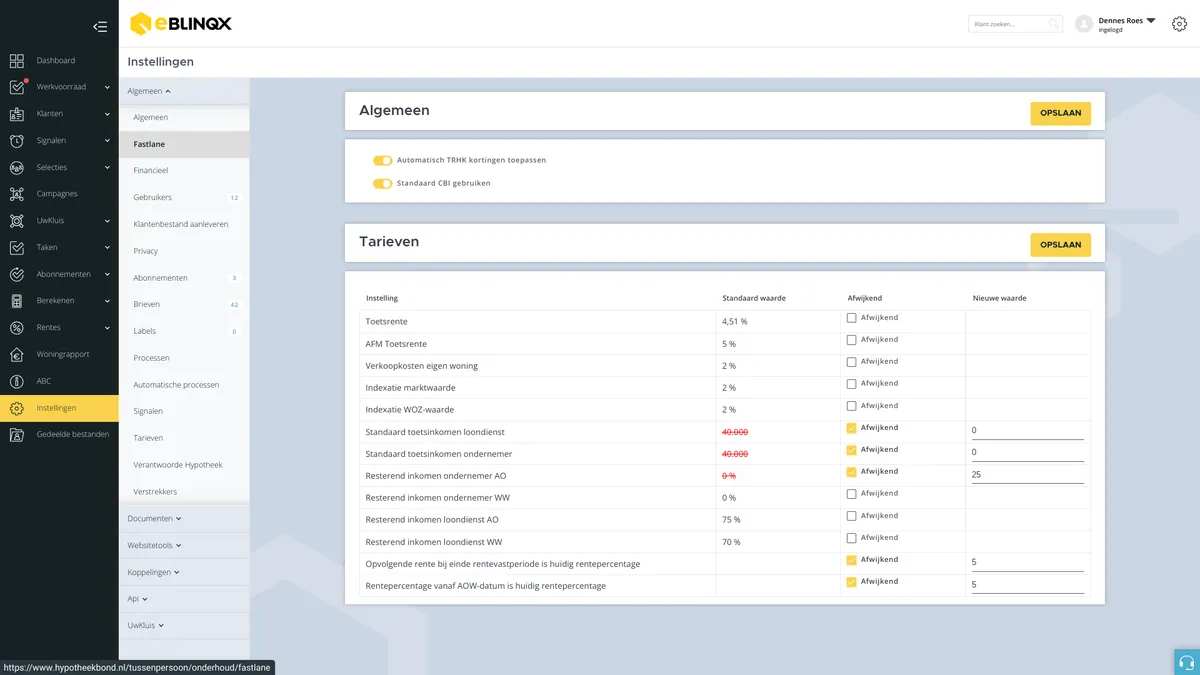Viewport: 1200px width, 675px height.
Task: Click the Campagnes network icon
Action: coord(17,194)
